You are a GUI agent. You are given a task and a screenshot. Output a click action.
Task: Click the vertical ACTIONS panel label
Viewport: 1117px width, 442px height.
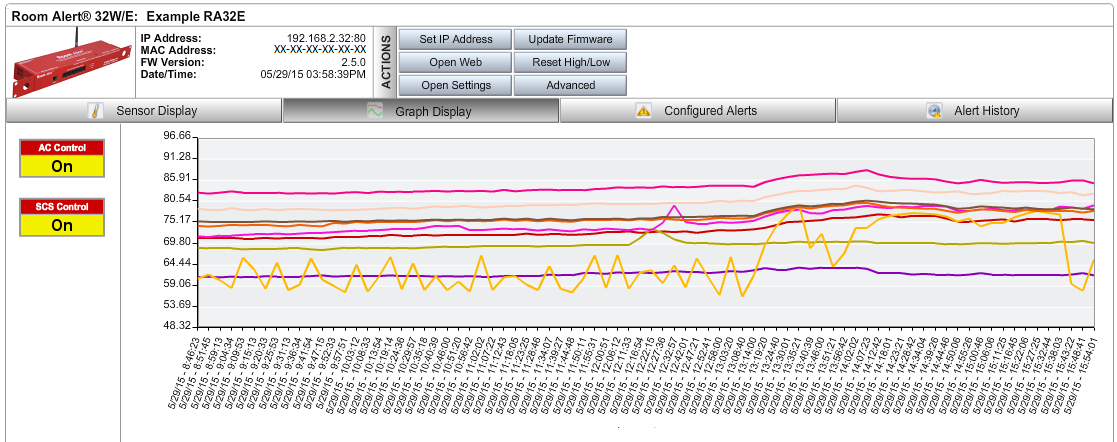tap(386, 62)
